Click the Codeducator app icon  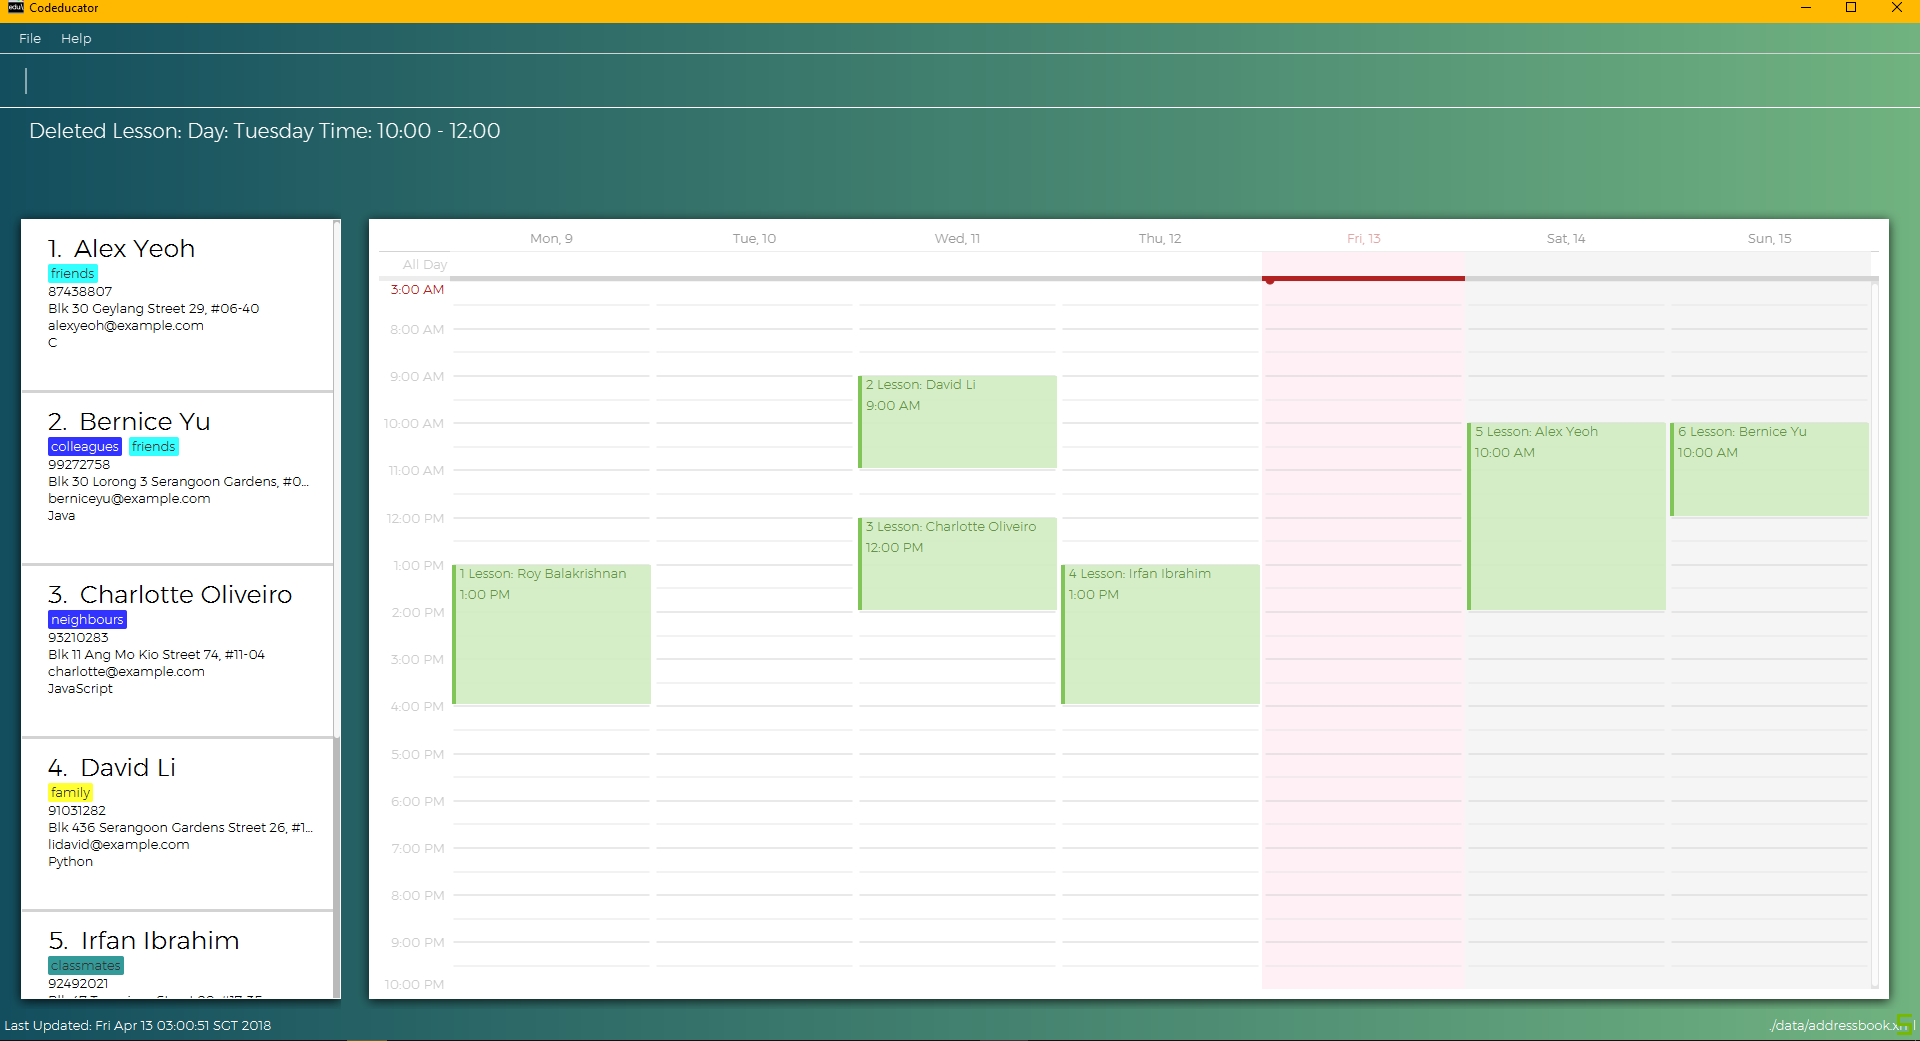point(15,7)
